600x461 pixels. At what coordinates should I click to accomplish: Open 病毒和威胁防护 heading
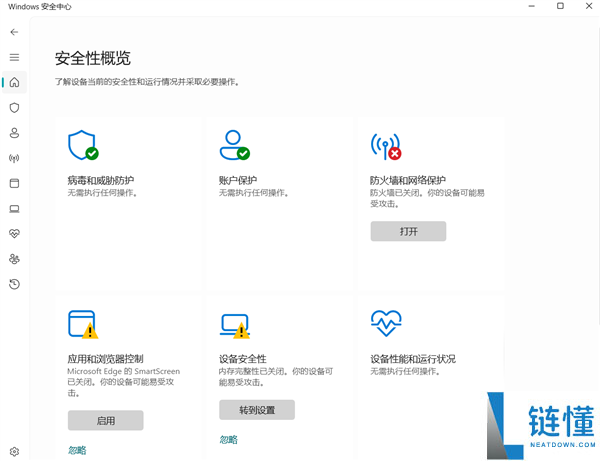(101, 180)
